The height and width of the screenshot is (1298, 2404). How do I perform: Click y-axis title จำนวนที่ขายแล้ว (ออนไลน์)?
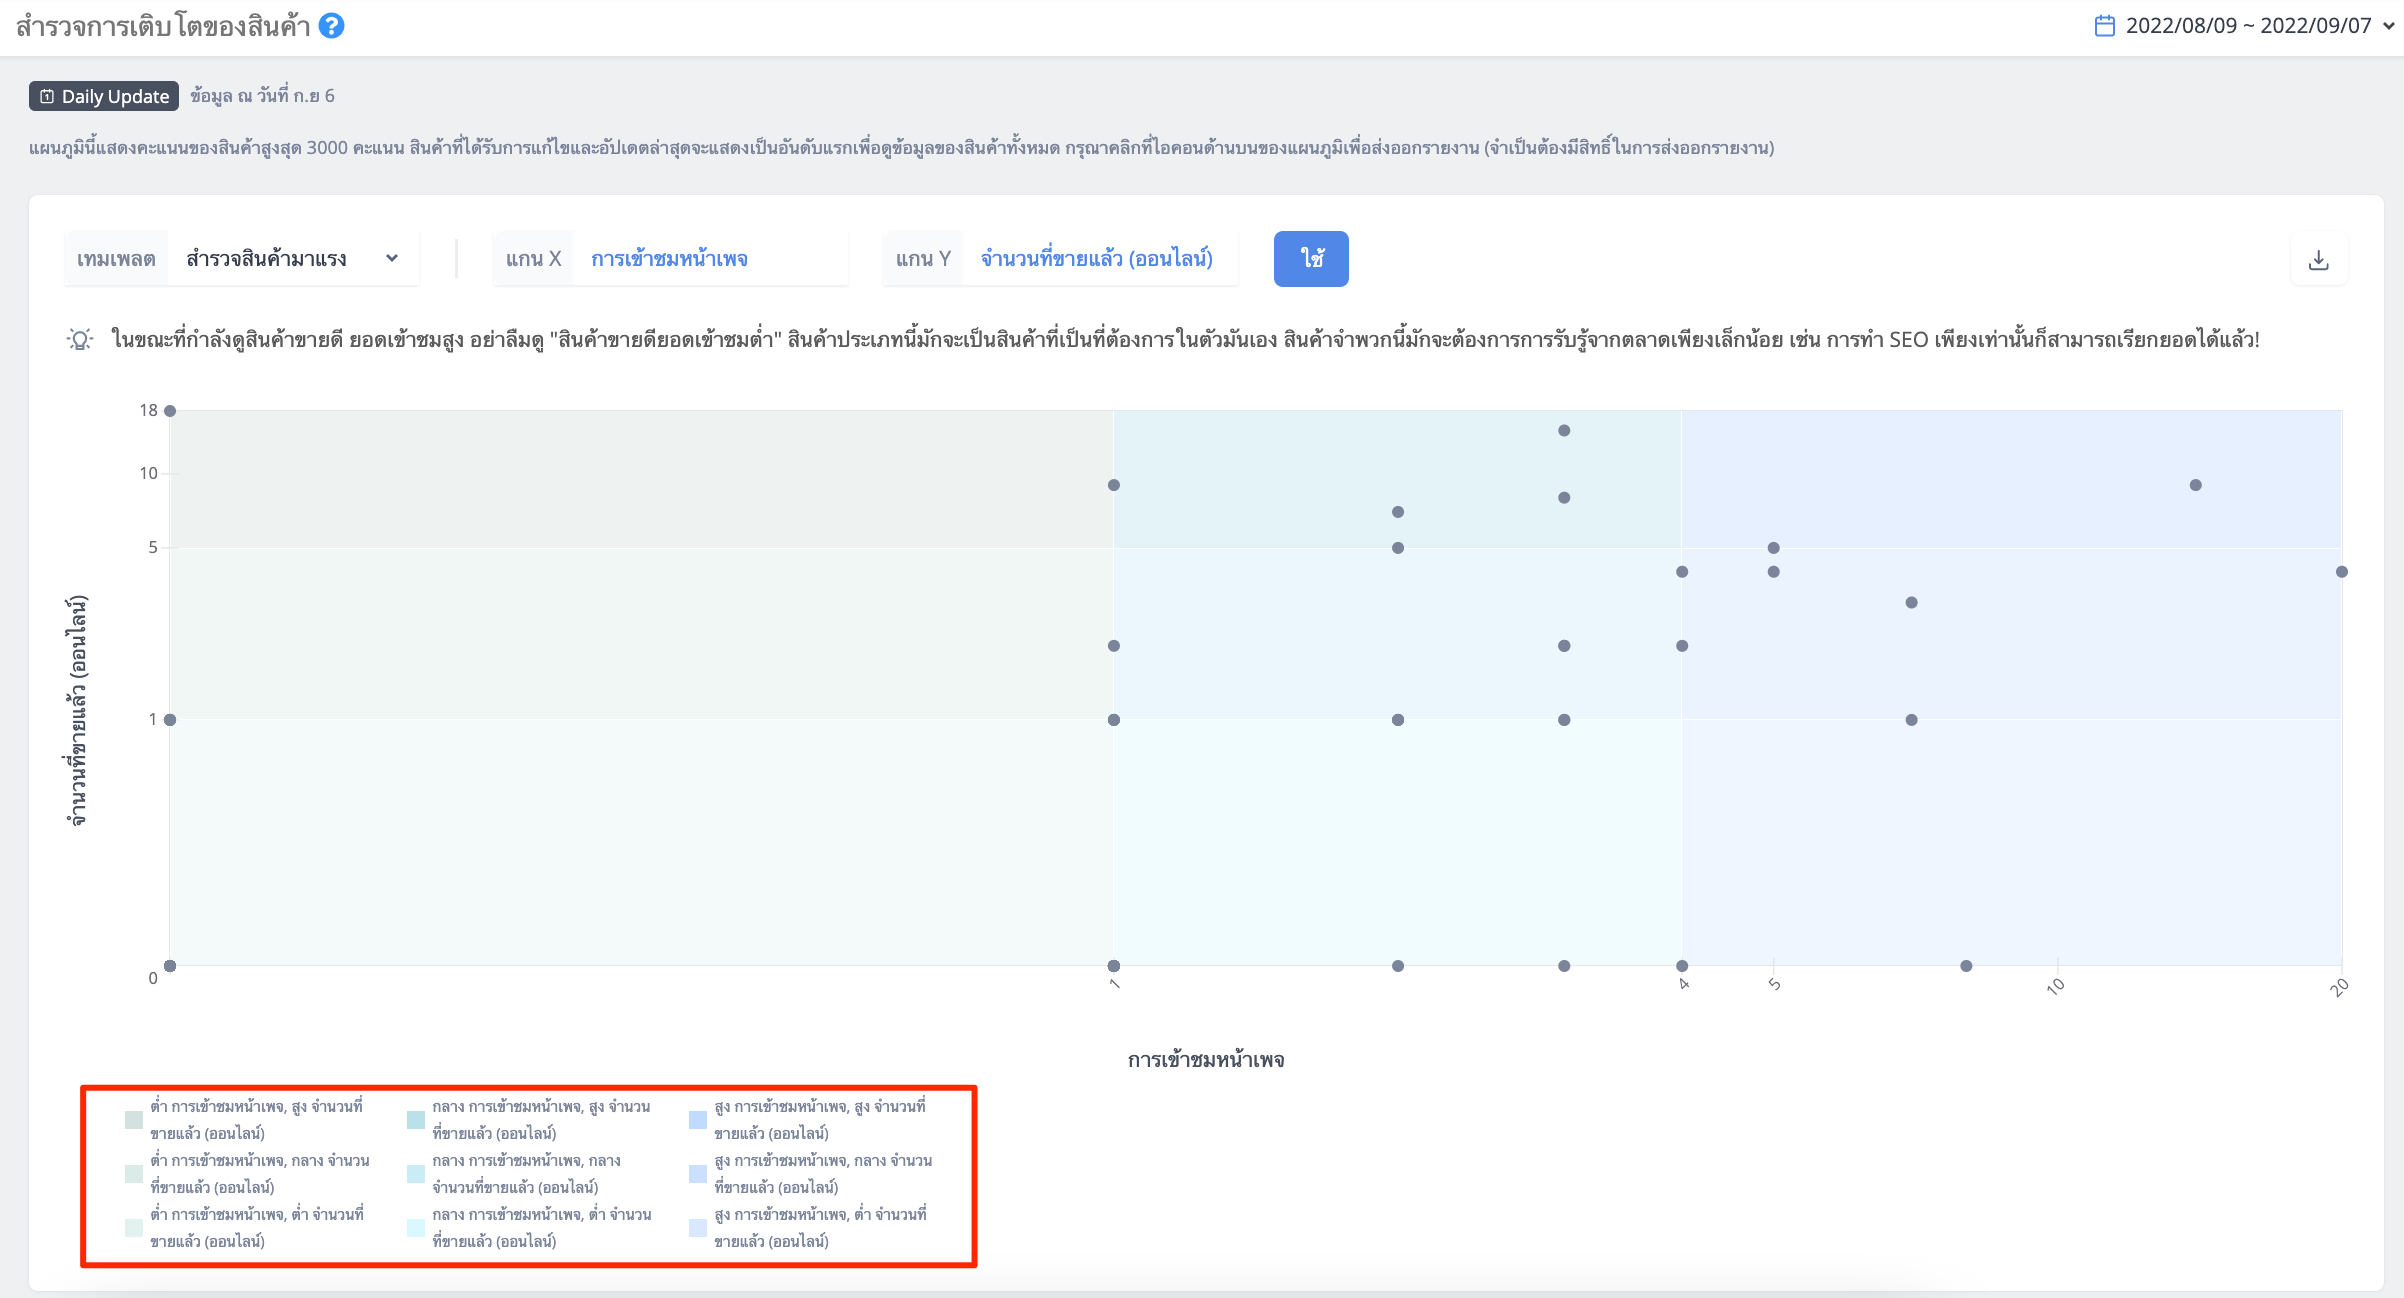pos(78,711)
